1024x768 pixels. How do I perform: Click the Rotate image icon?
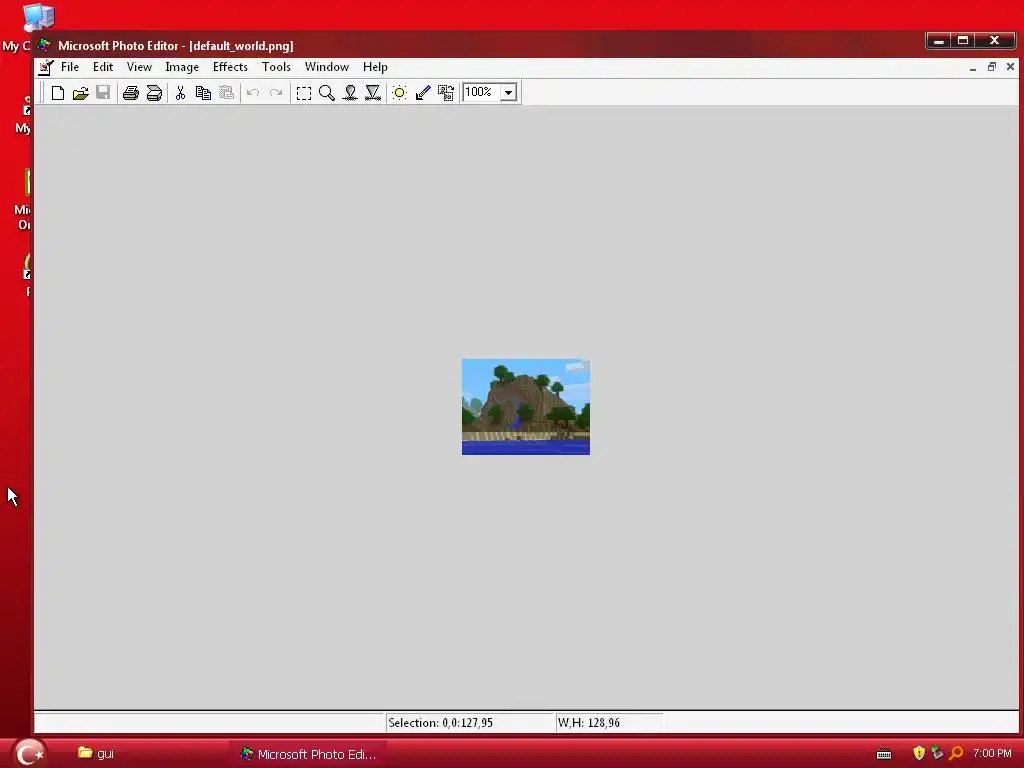[x=446, y=93]
